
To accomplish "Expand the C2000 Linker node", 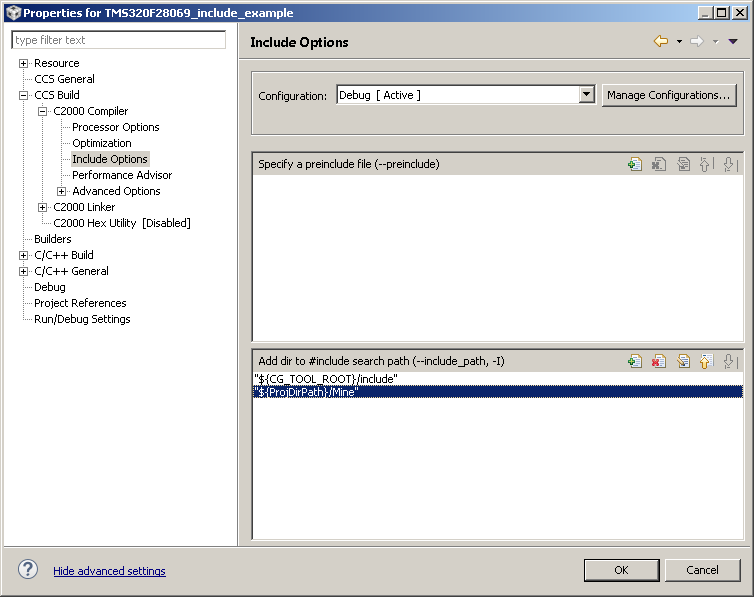I will click(42, 207).
